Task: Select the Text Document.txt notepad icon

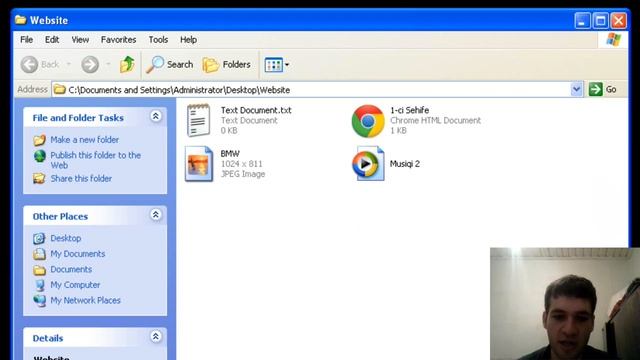Action: (198, 120)
